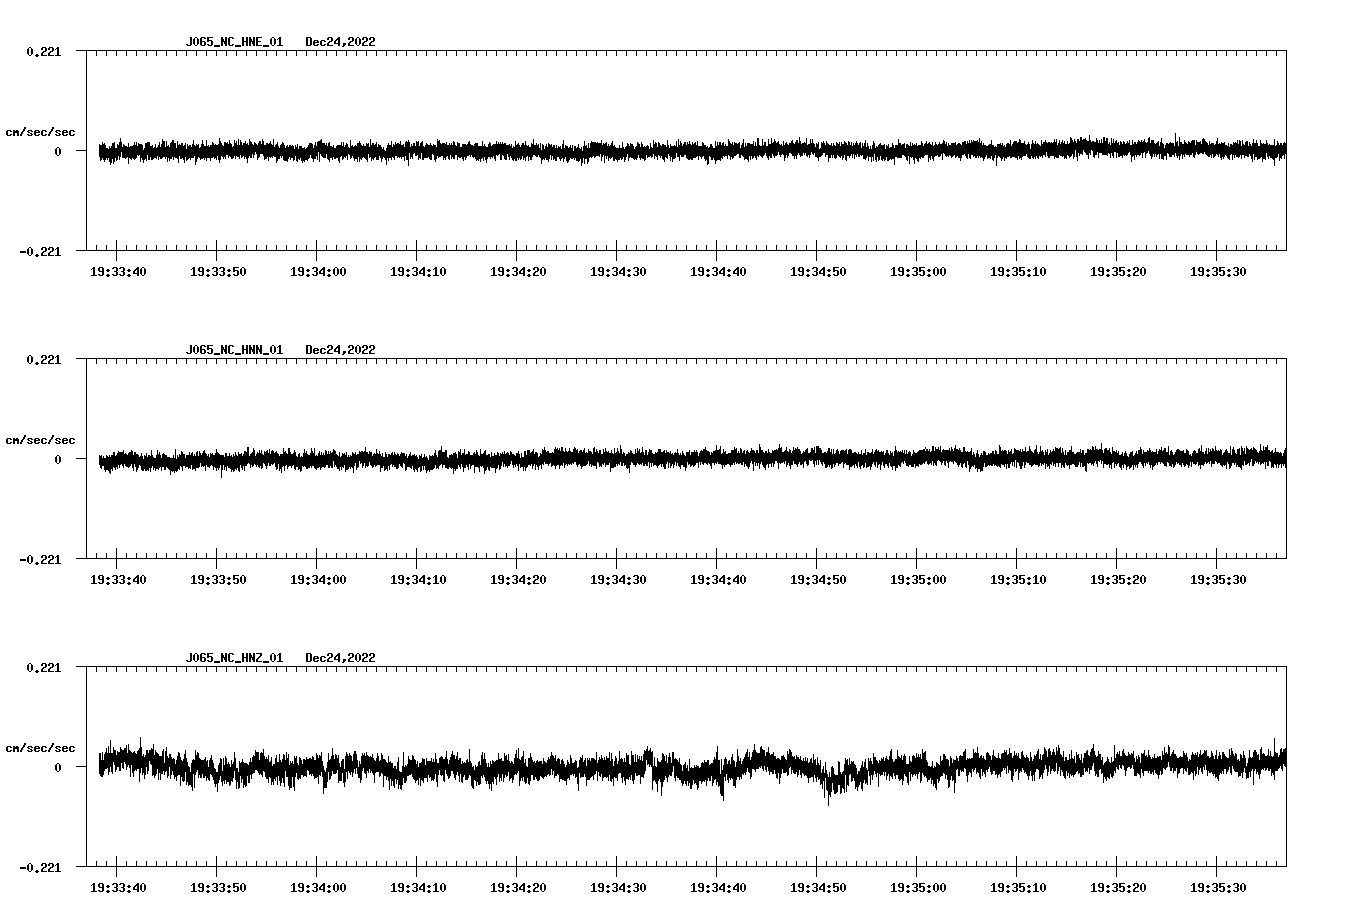Select the Dec24,2022 date label on bottom plot
The height and width of the screenshot is (924, 1358).
(x=341, y=657)
